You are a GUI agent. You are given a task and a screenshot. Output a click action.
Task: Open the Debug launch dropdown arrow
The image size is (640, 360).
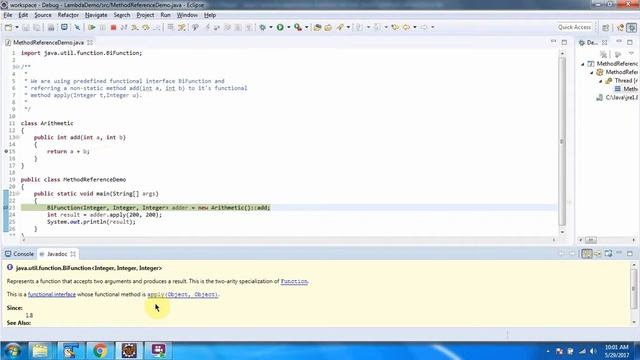click(271, 27)
